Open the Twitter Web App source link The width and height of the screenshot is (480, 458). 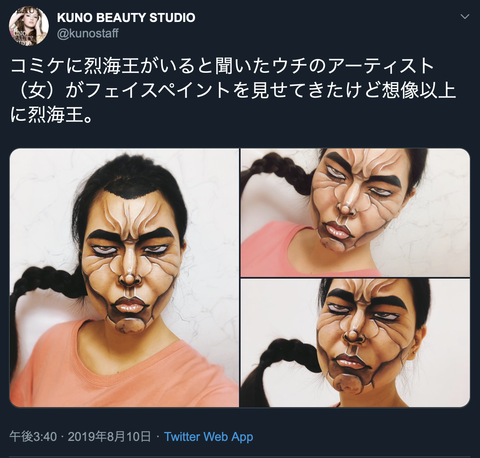pyautogui.click(x=209, y=436)
